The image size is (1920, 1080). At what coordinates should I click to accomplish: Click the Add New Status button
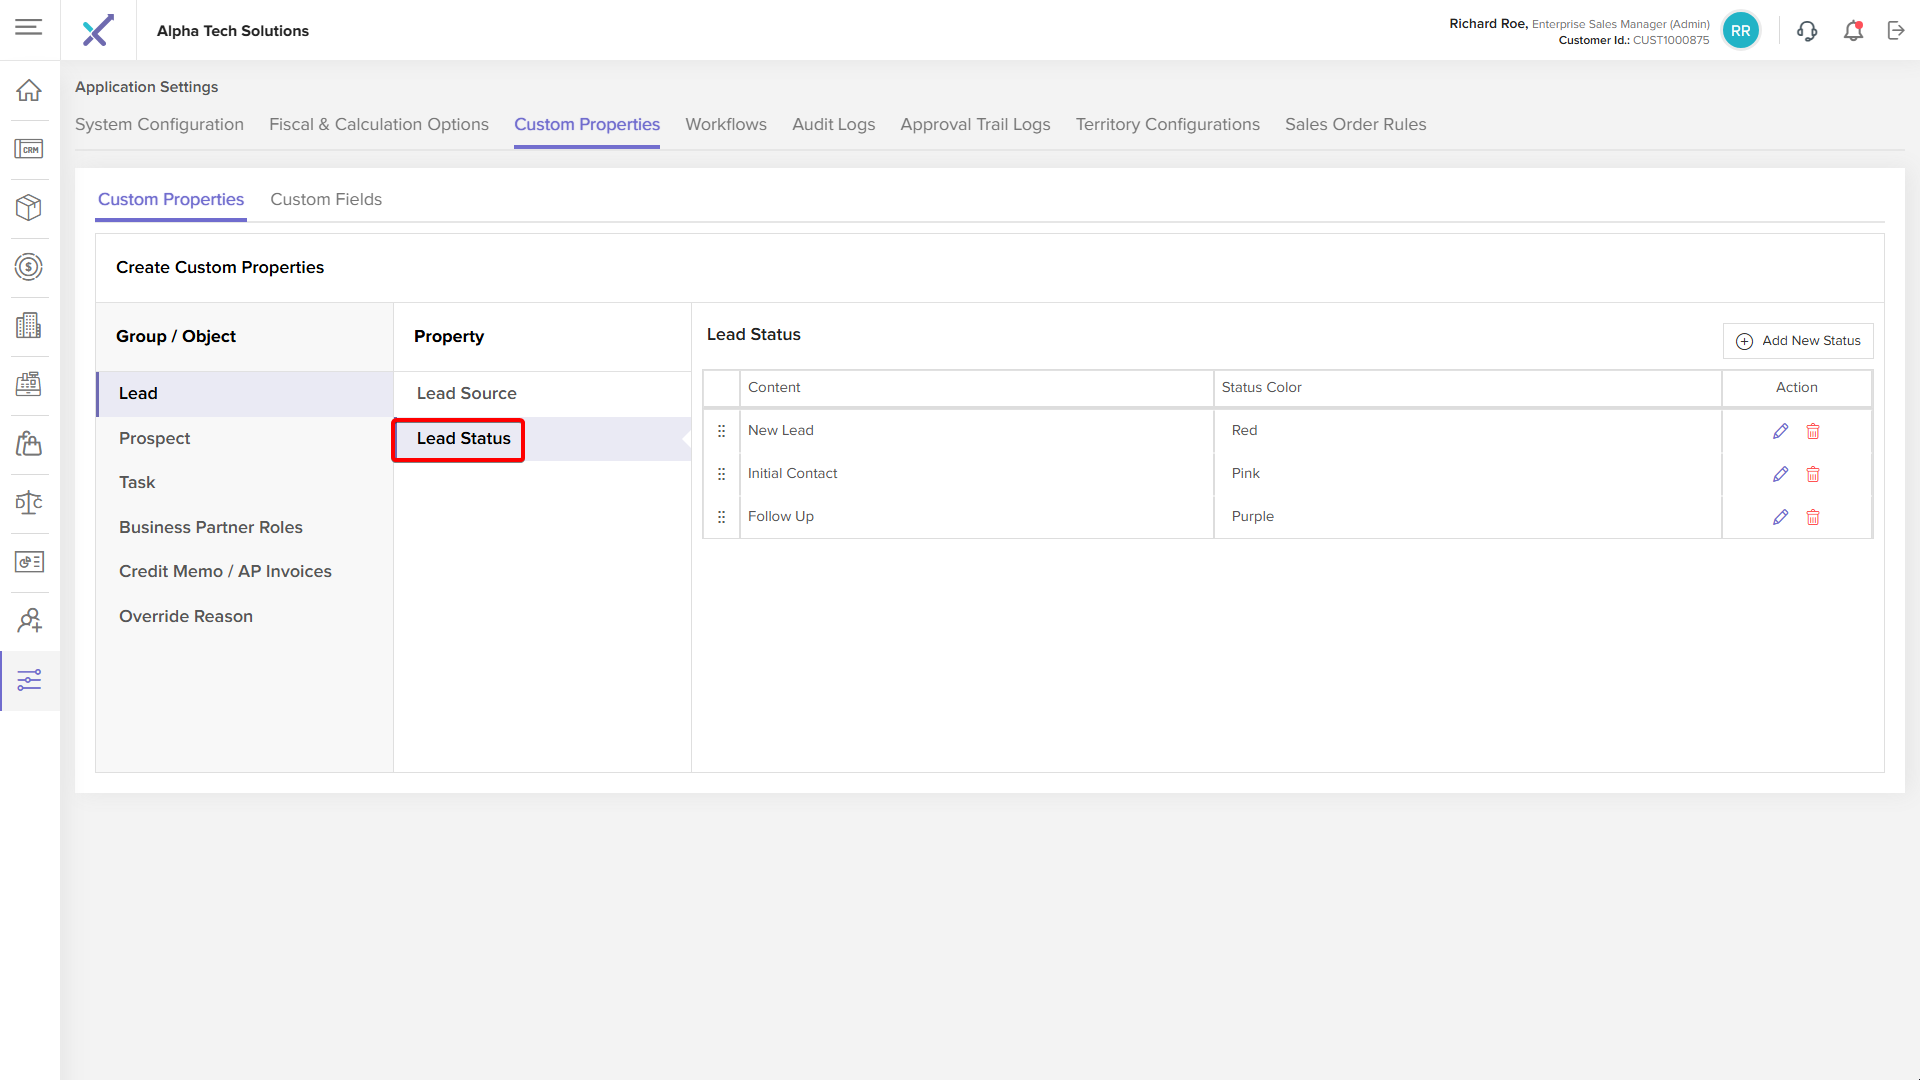click(x=1798, y=341)
